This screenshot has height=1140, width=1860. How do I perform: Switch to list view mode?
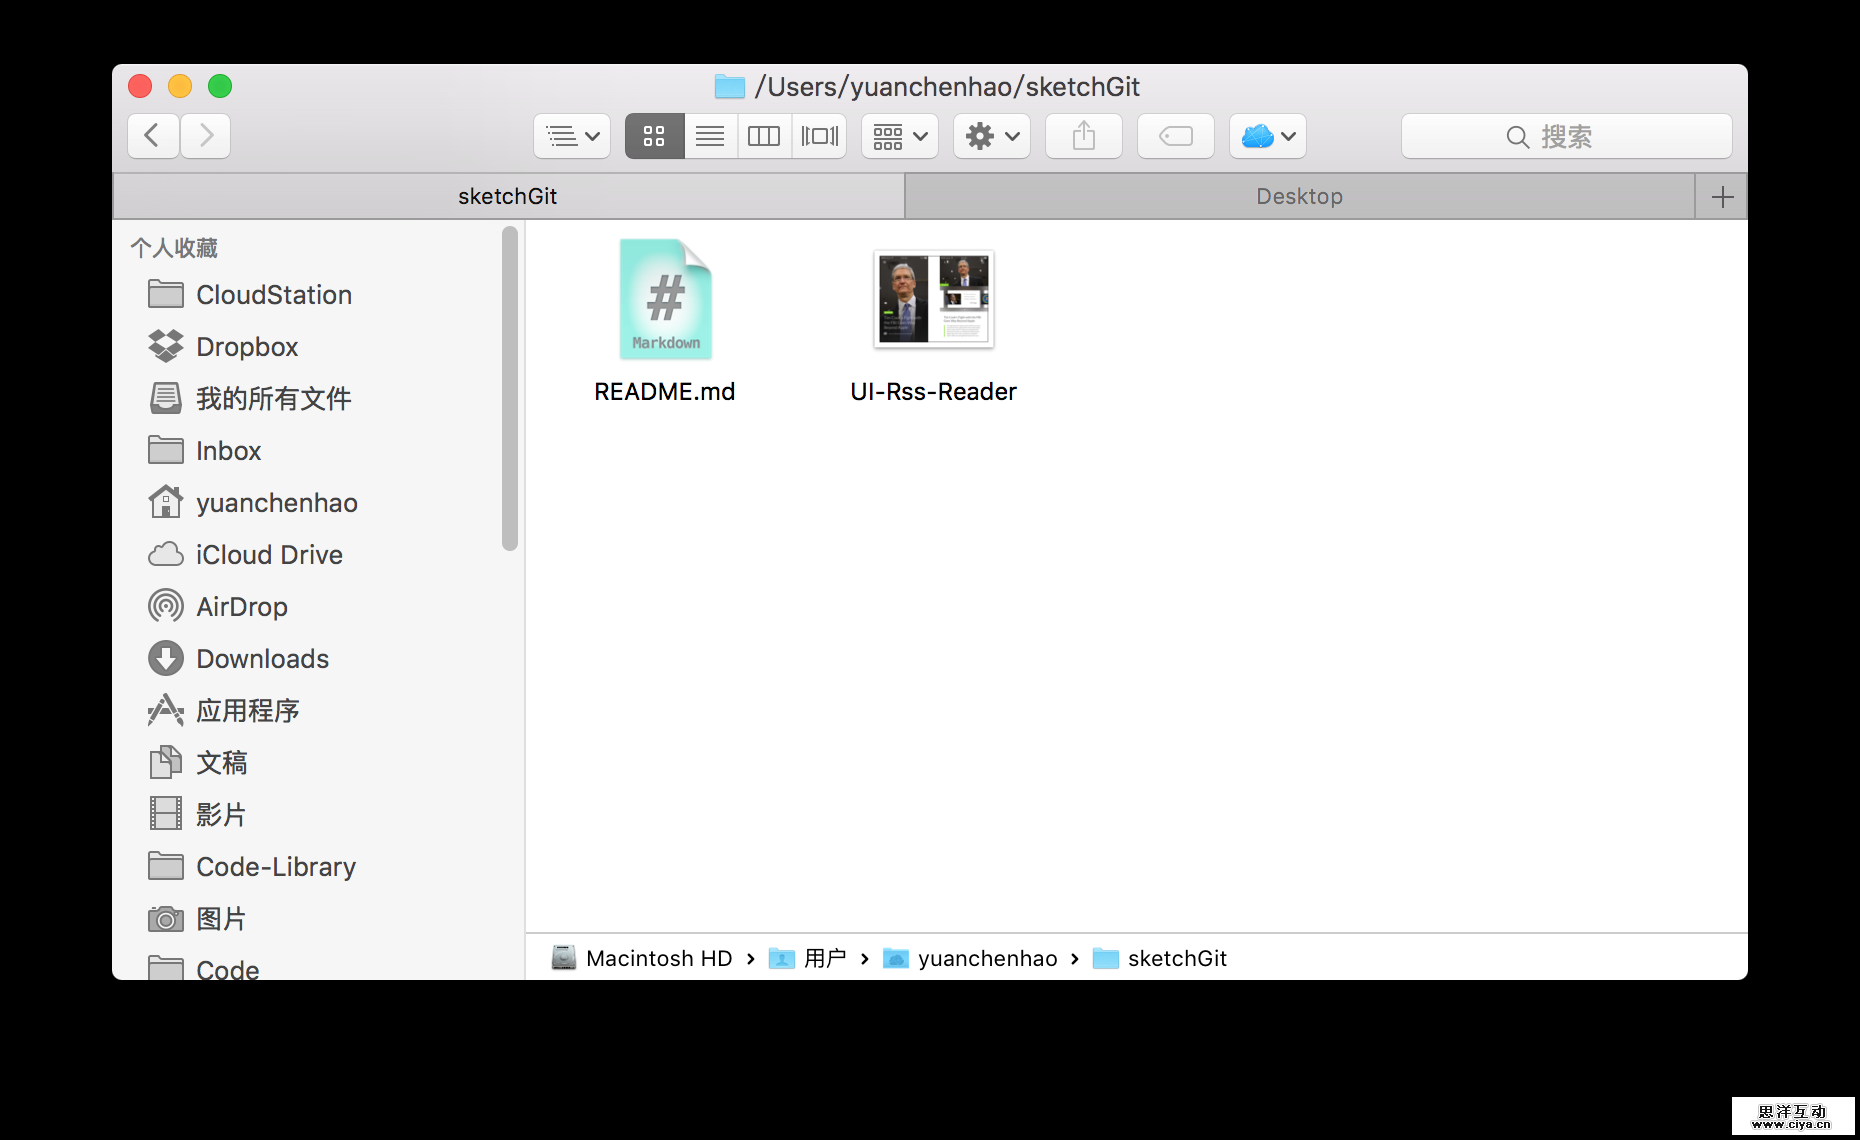coord(710,136)
